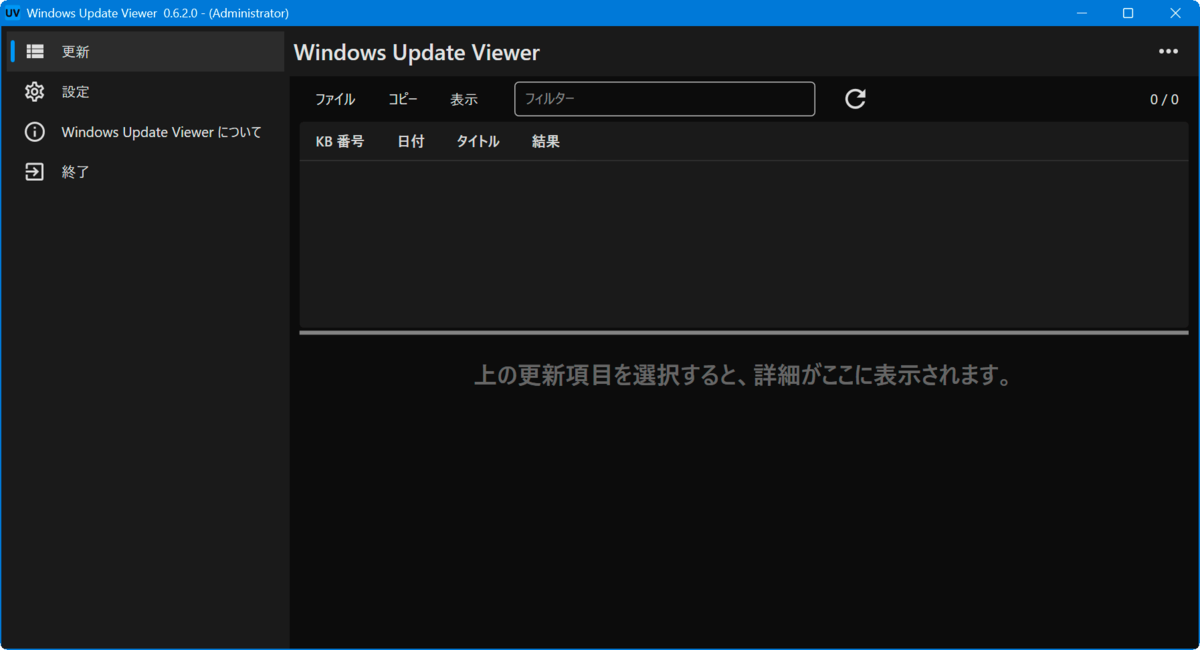Click the 更新 list icon in sidebar
This screenshot has width=1200, height=650.
click(x=35, y=51)
